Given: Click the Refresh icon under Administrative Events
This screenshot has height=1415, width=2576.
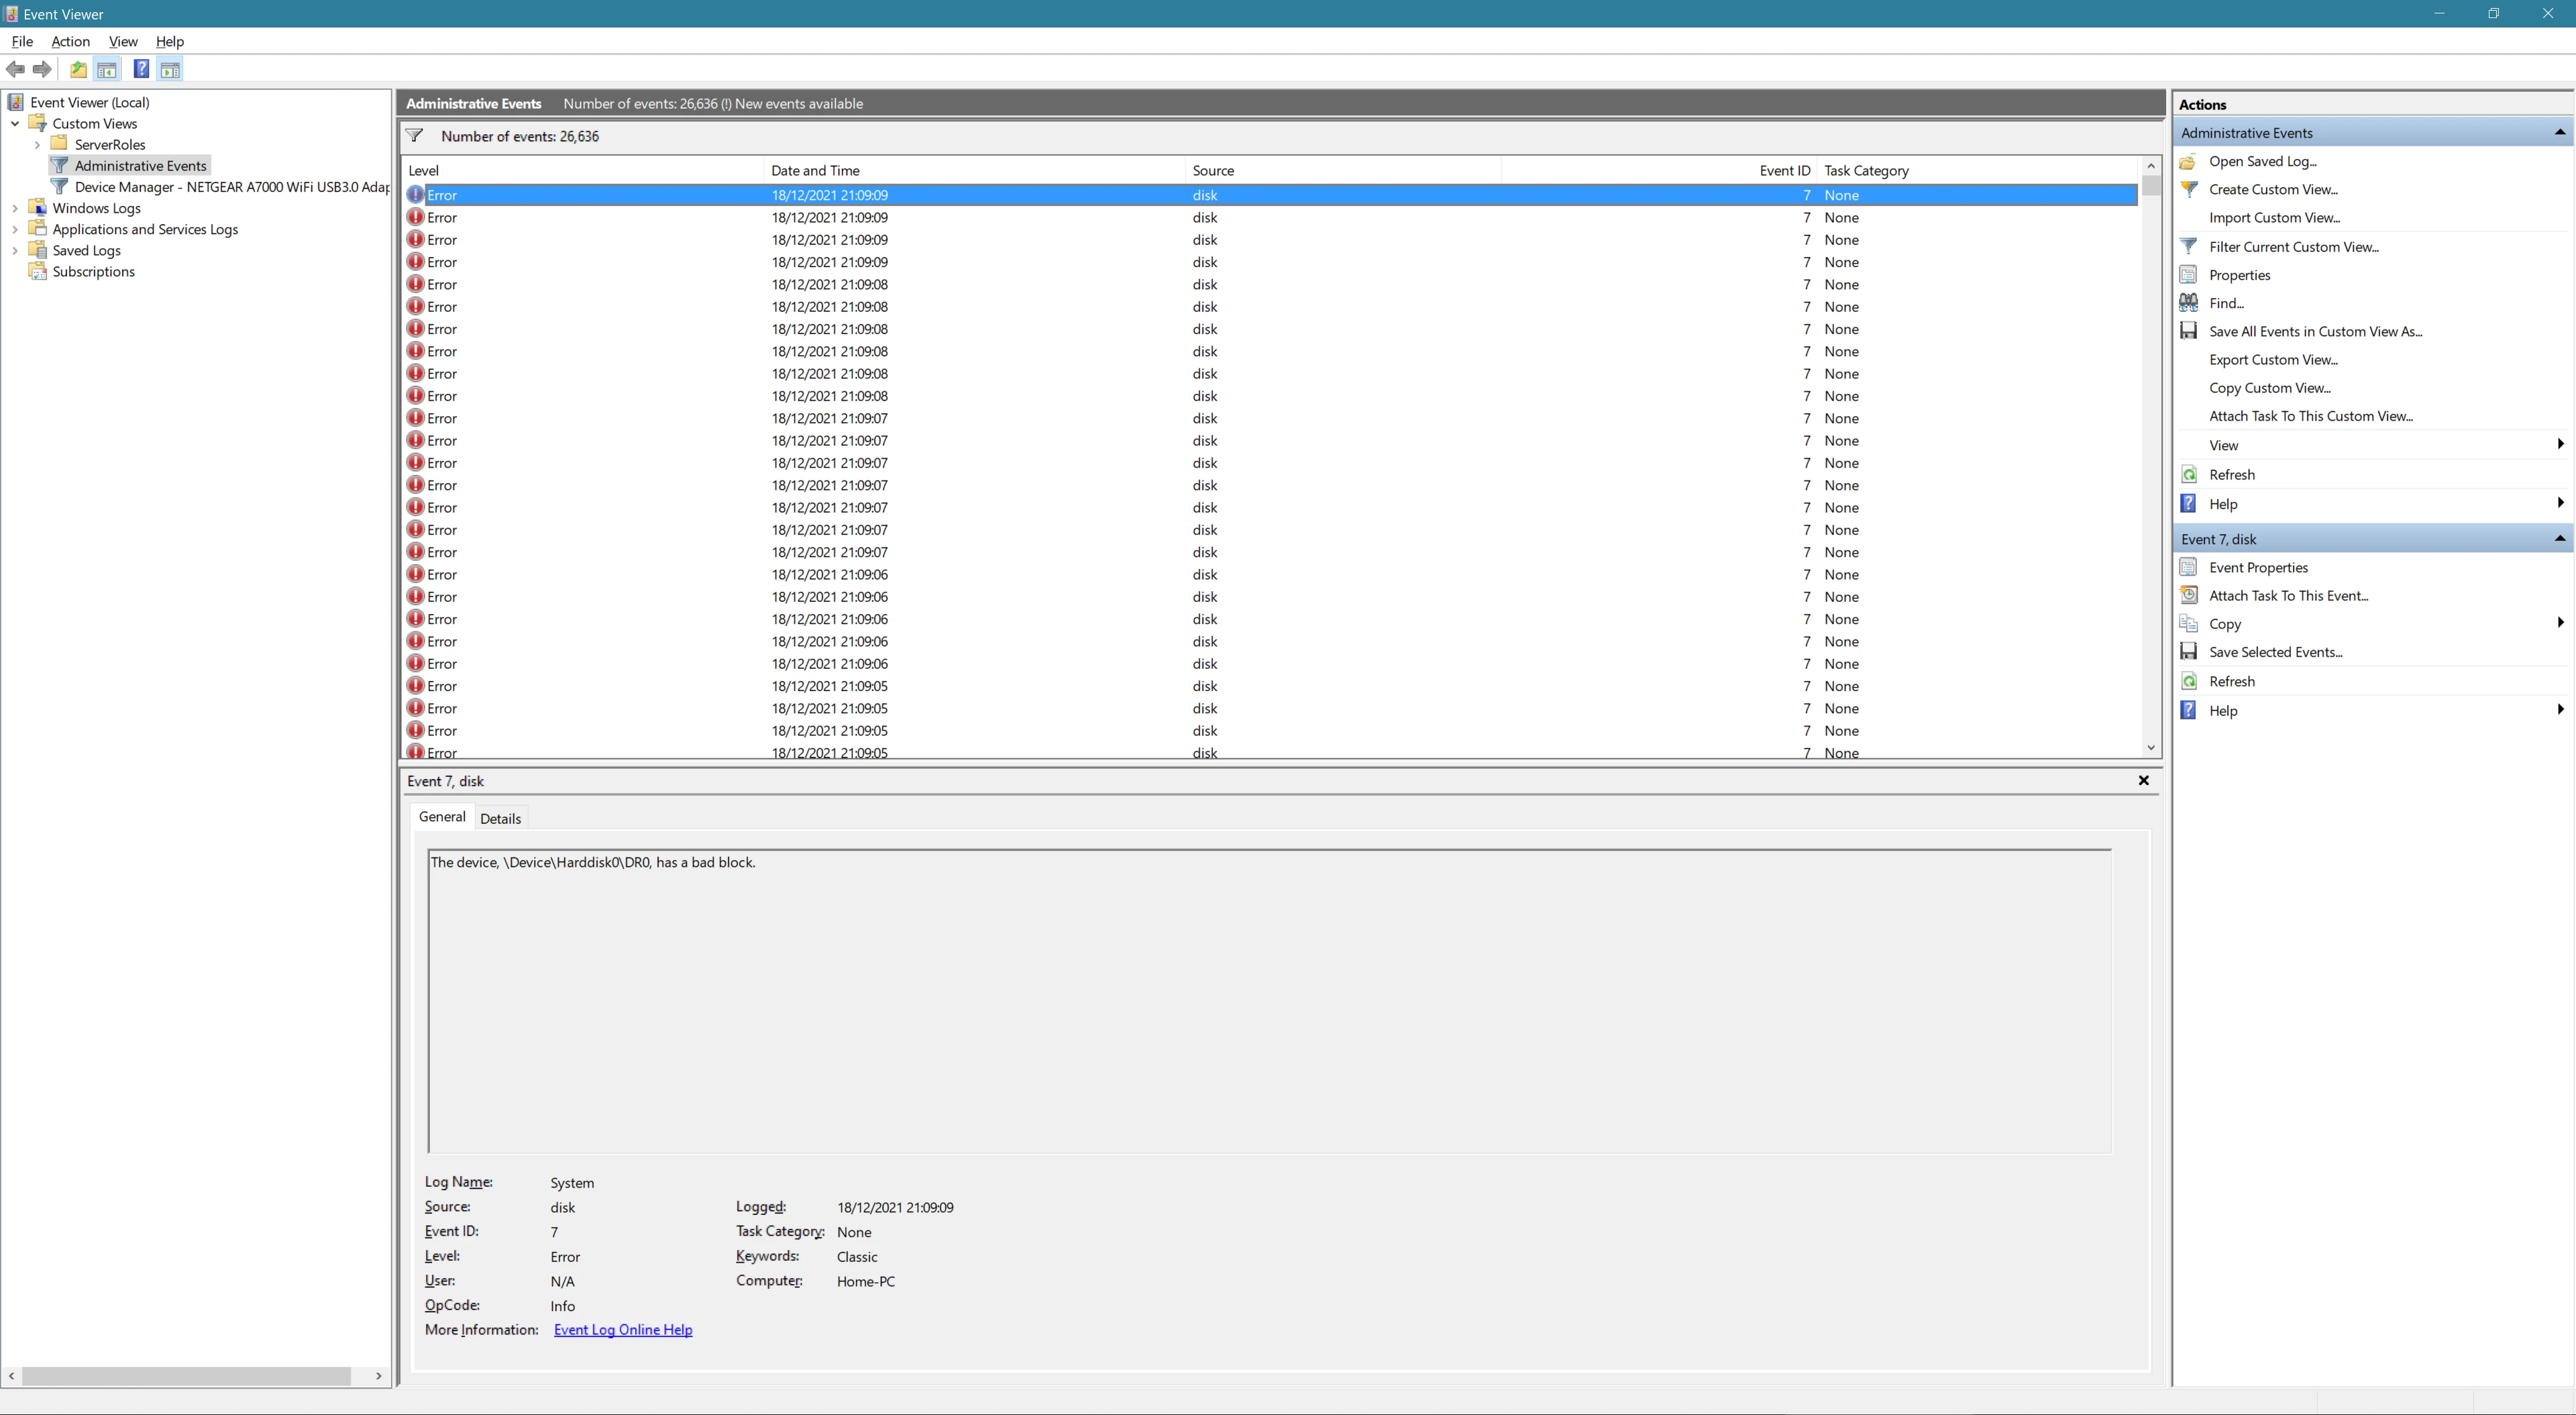Looking at the screenshot, I should point(2189,474).
